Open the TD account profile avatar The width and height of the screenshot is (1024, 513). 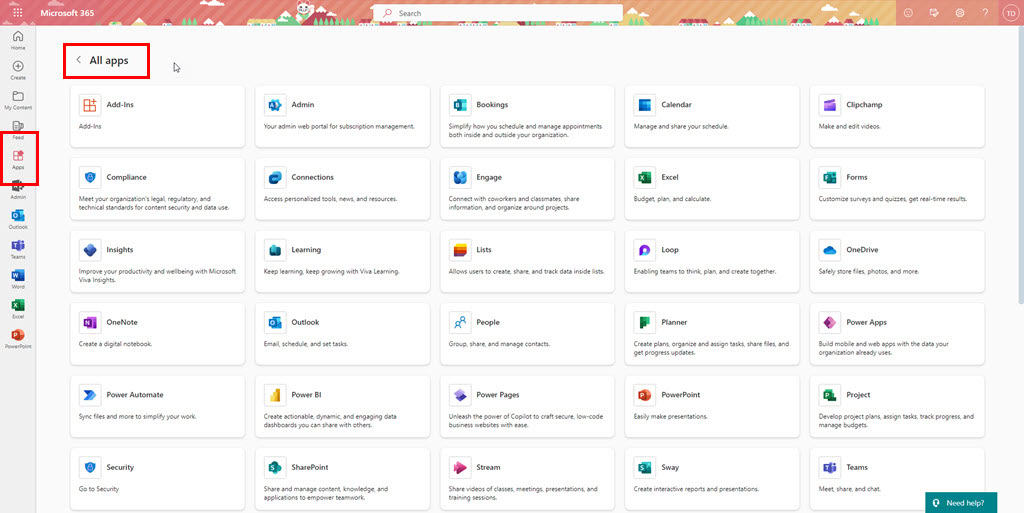point(1010,13)
